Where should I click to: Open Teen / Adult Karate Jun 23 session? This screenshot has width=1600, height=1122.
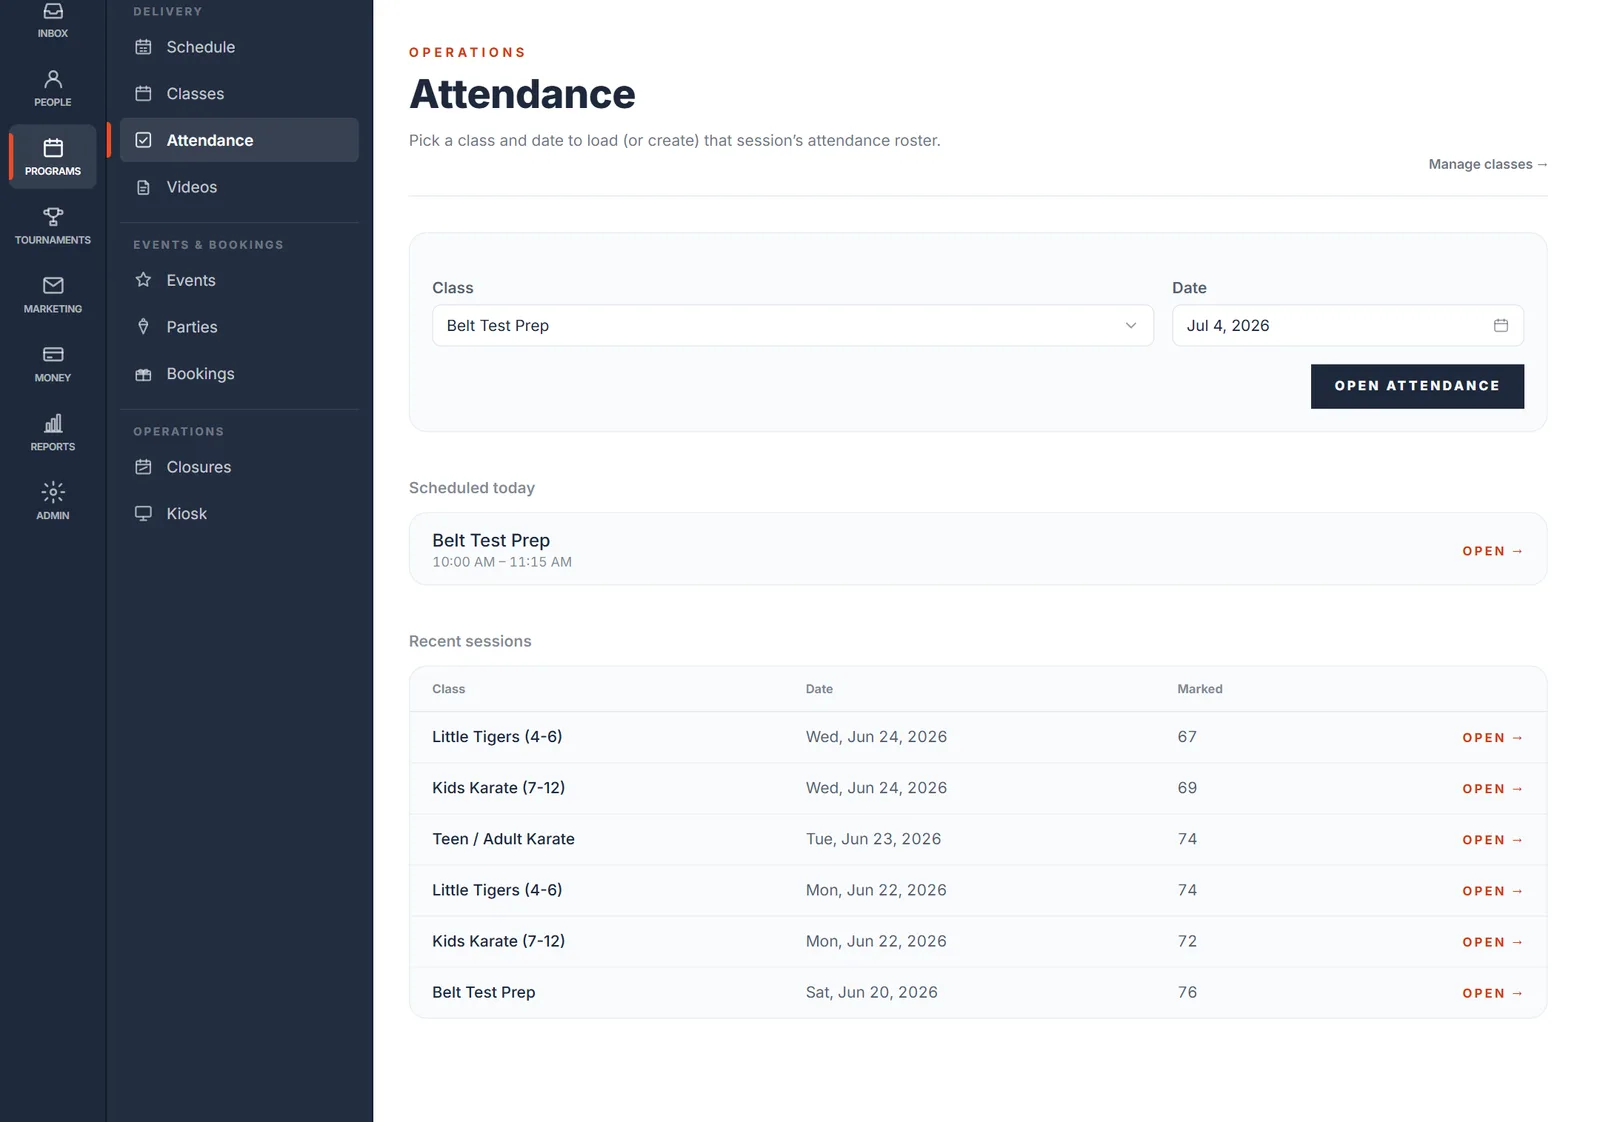click(x=1492, y=840)
